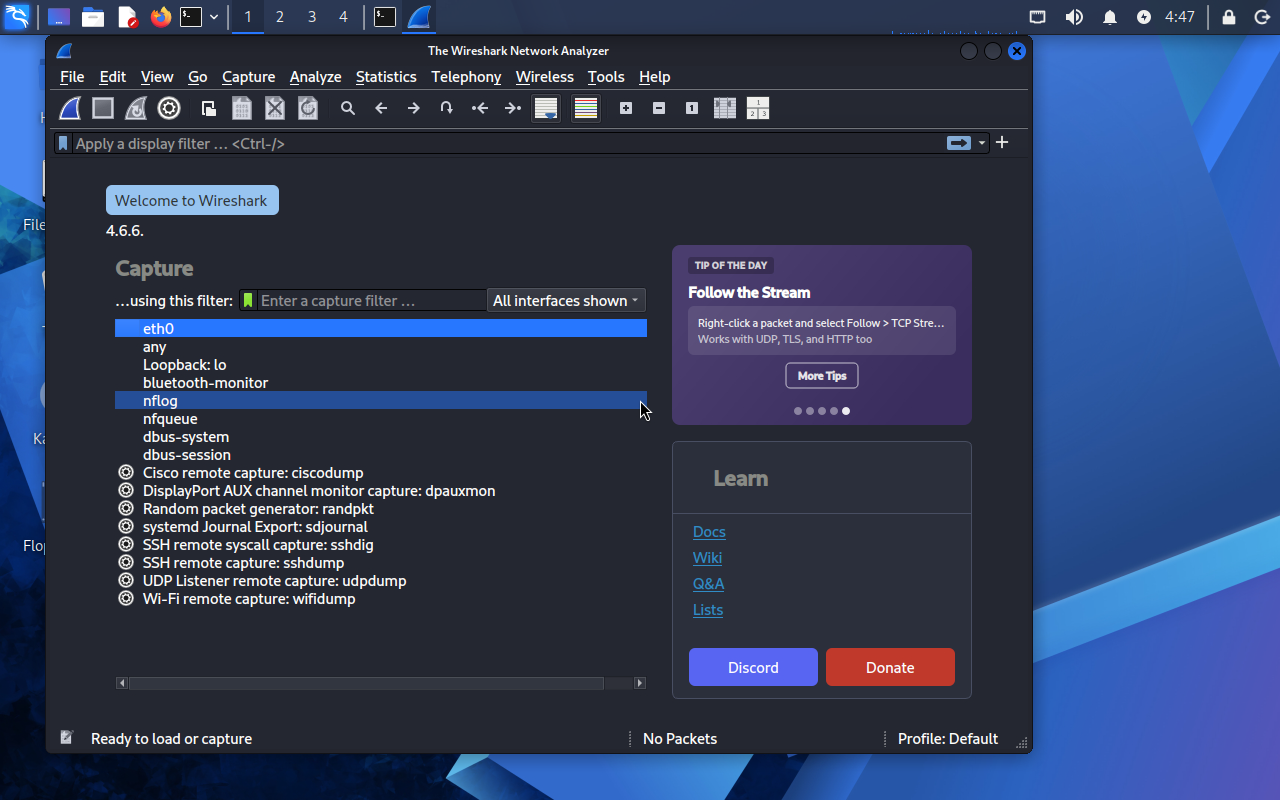Open the Wireless menu

point(545,77)
